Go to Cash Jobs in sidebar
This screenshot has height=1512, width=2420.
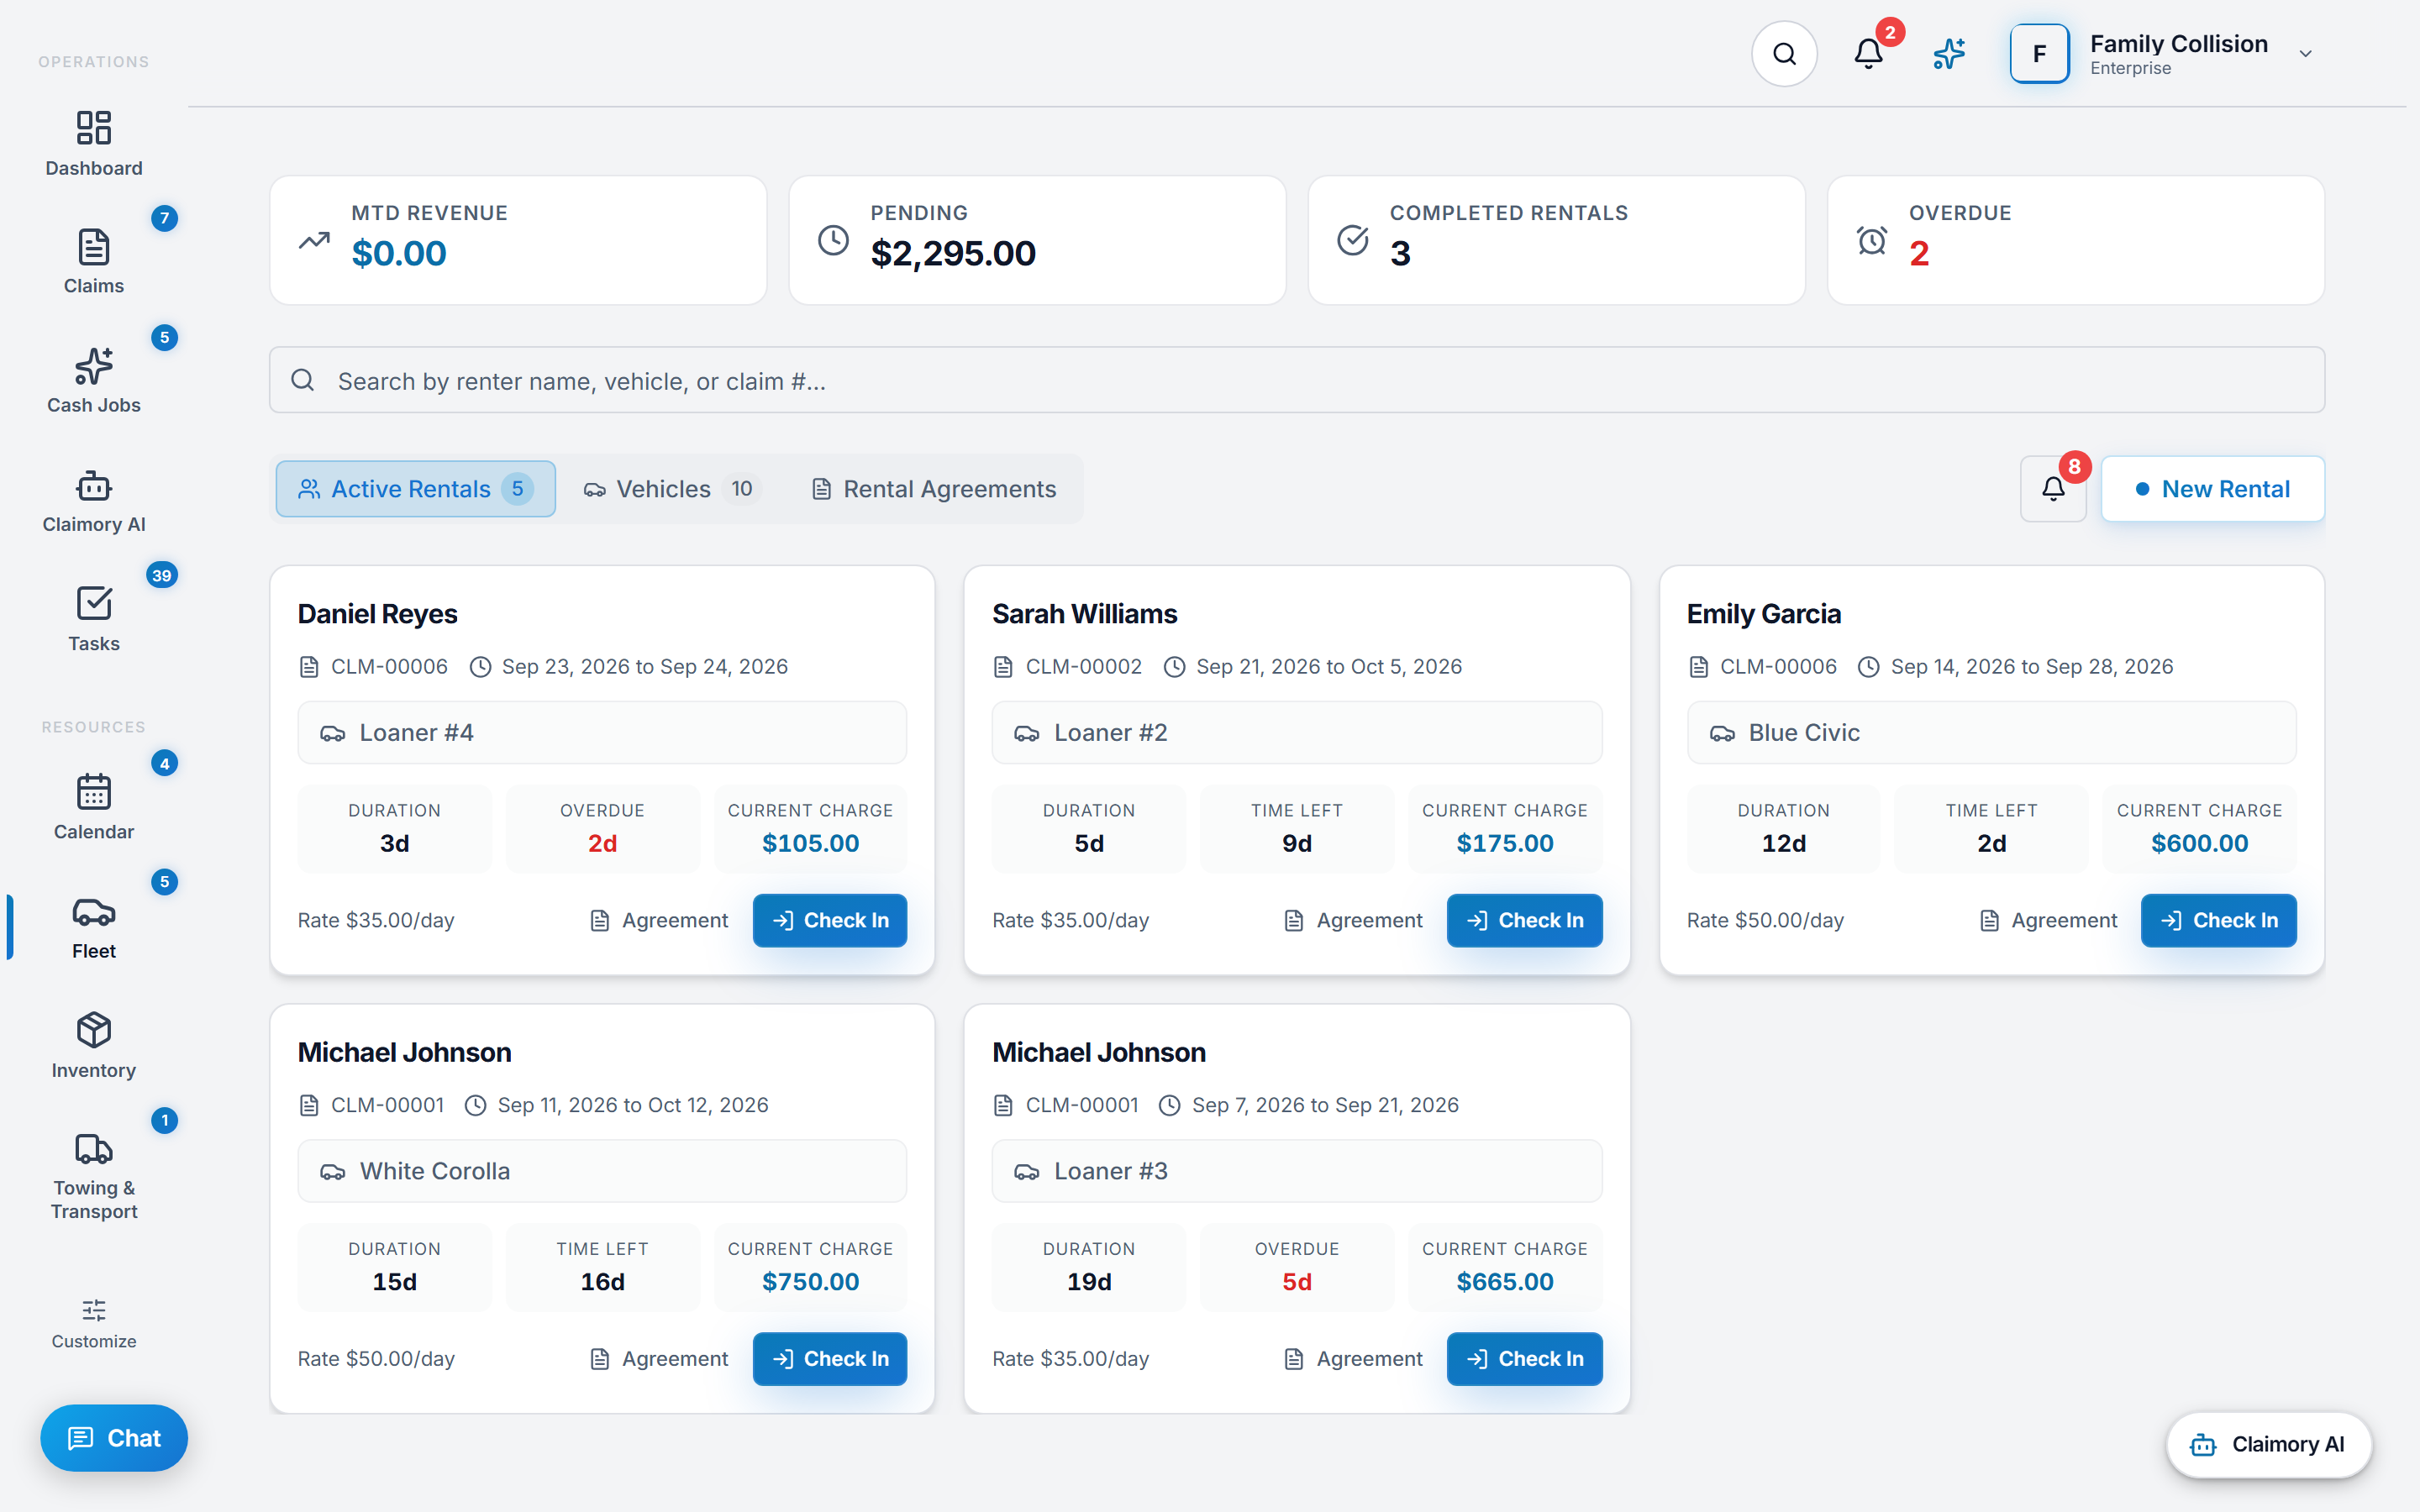click(x=93, y=381)
